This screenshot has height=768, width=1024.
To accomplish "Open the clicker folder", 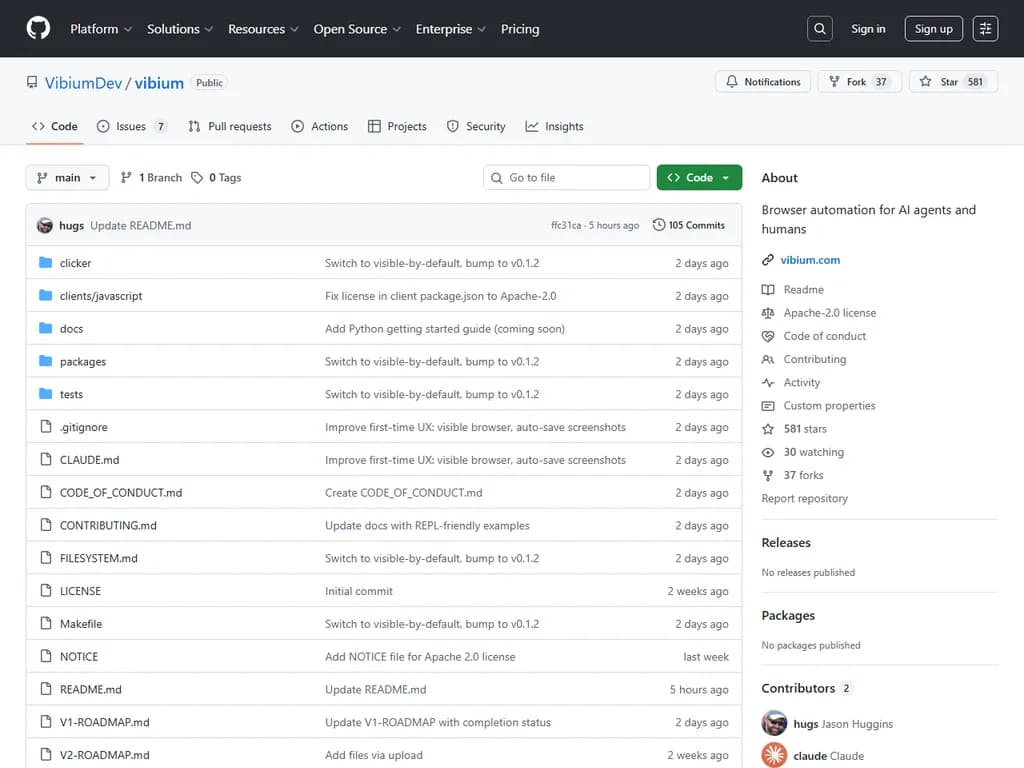I will [76, 262].
